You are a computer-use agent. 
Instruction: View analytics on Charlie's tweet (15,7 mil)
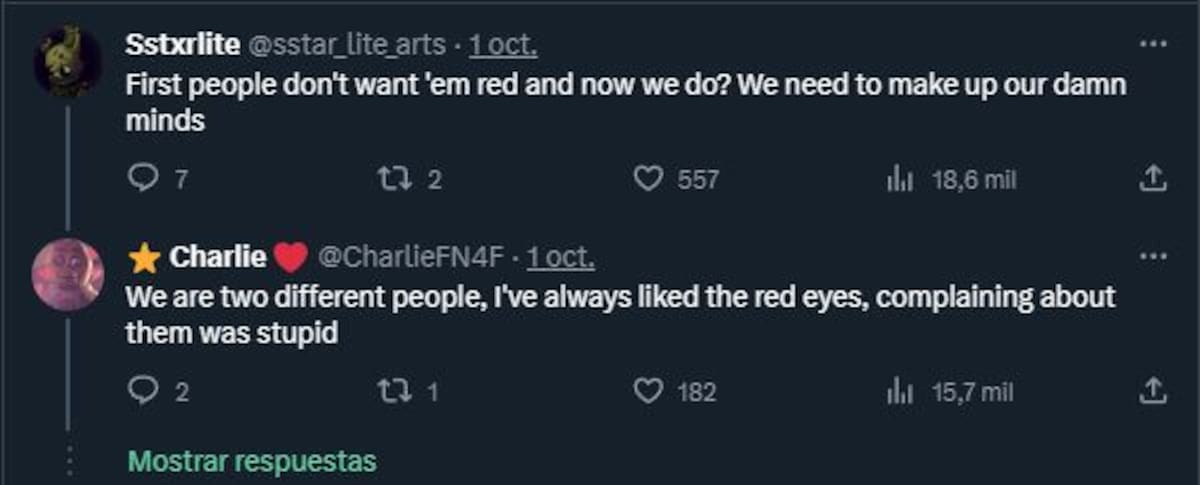pos(896,391)
